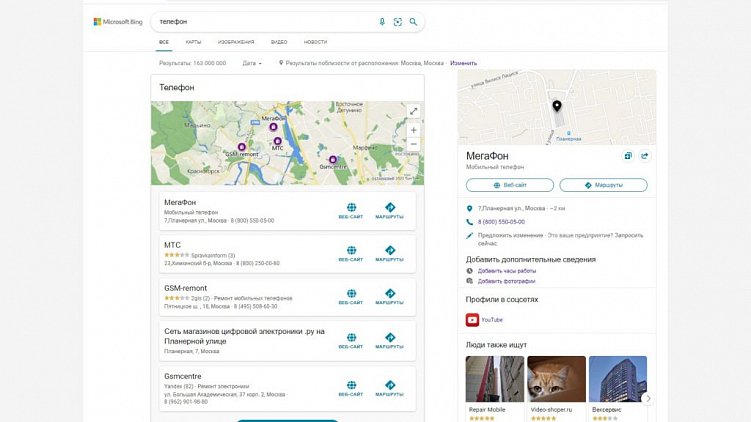Click the YouTube profile icon

[x=472, y=319]
